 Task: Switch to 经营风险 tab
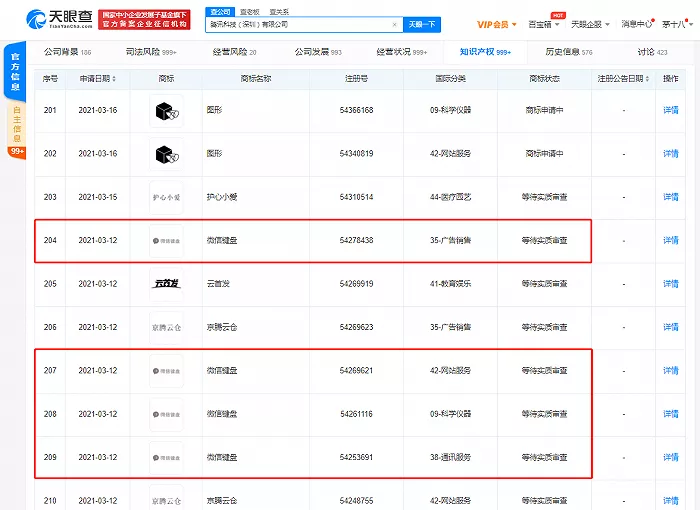point(234,52)
